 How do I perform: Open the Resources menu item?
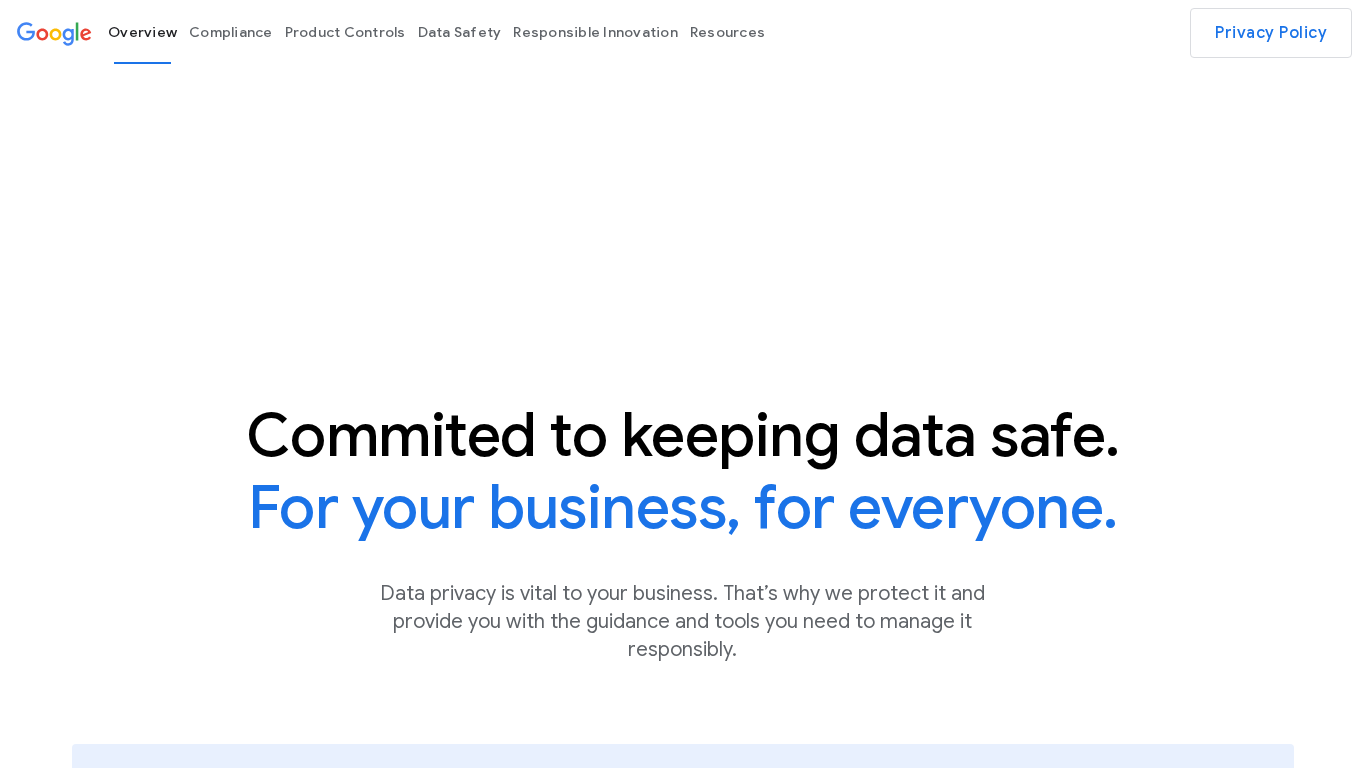coord(727,32)
